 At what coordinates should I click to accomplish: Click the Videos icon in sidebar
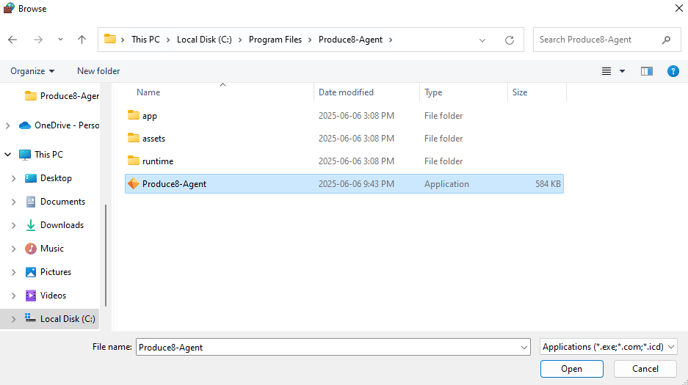tap(30, 295)
